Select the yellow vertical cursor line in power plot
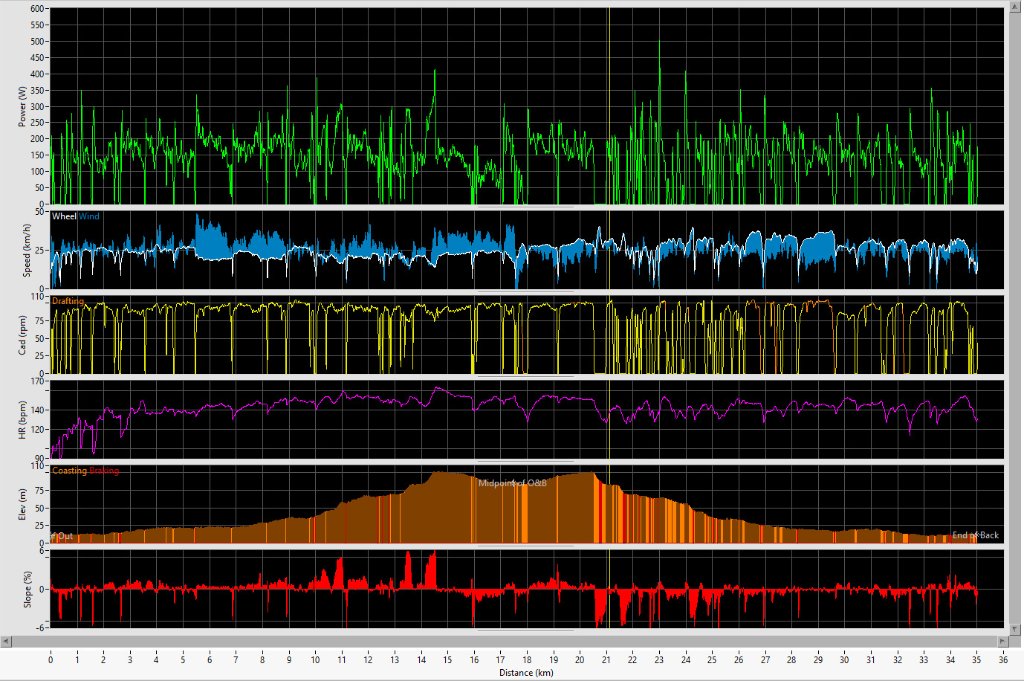This screenshot has width=1024, height=681. [x=608, y=100]
